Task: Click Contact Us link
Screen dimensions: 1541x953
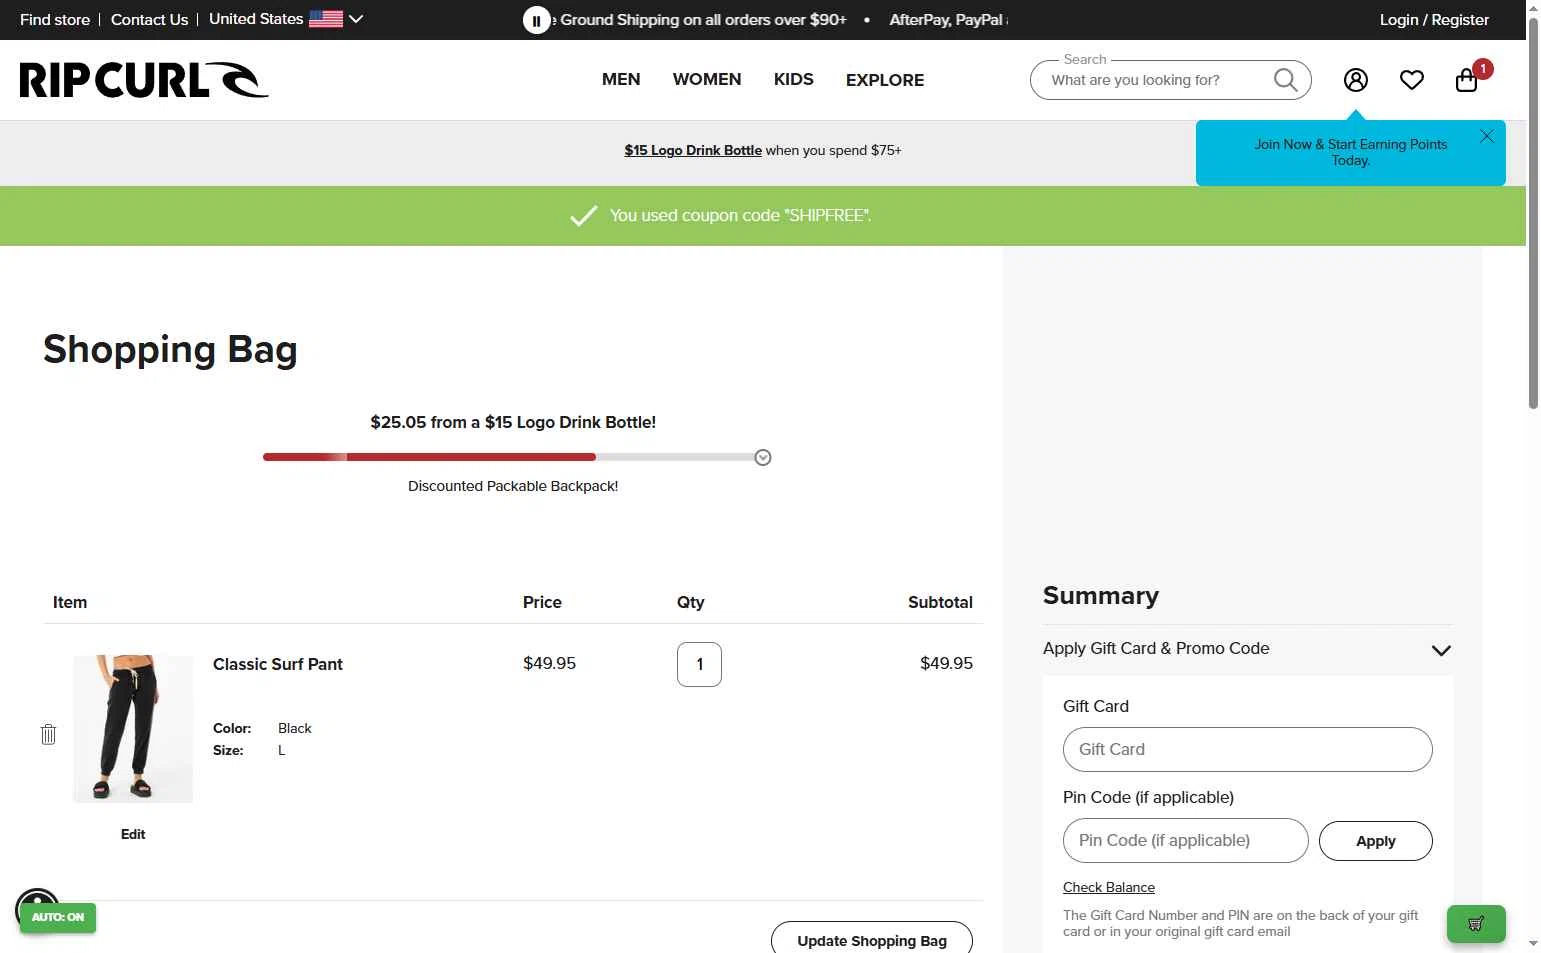Action: click(149, 19)
